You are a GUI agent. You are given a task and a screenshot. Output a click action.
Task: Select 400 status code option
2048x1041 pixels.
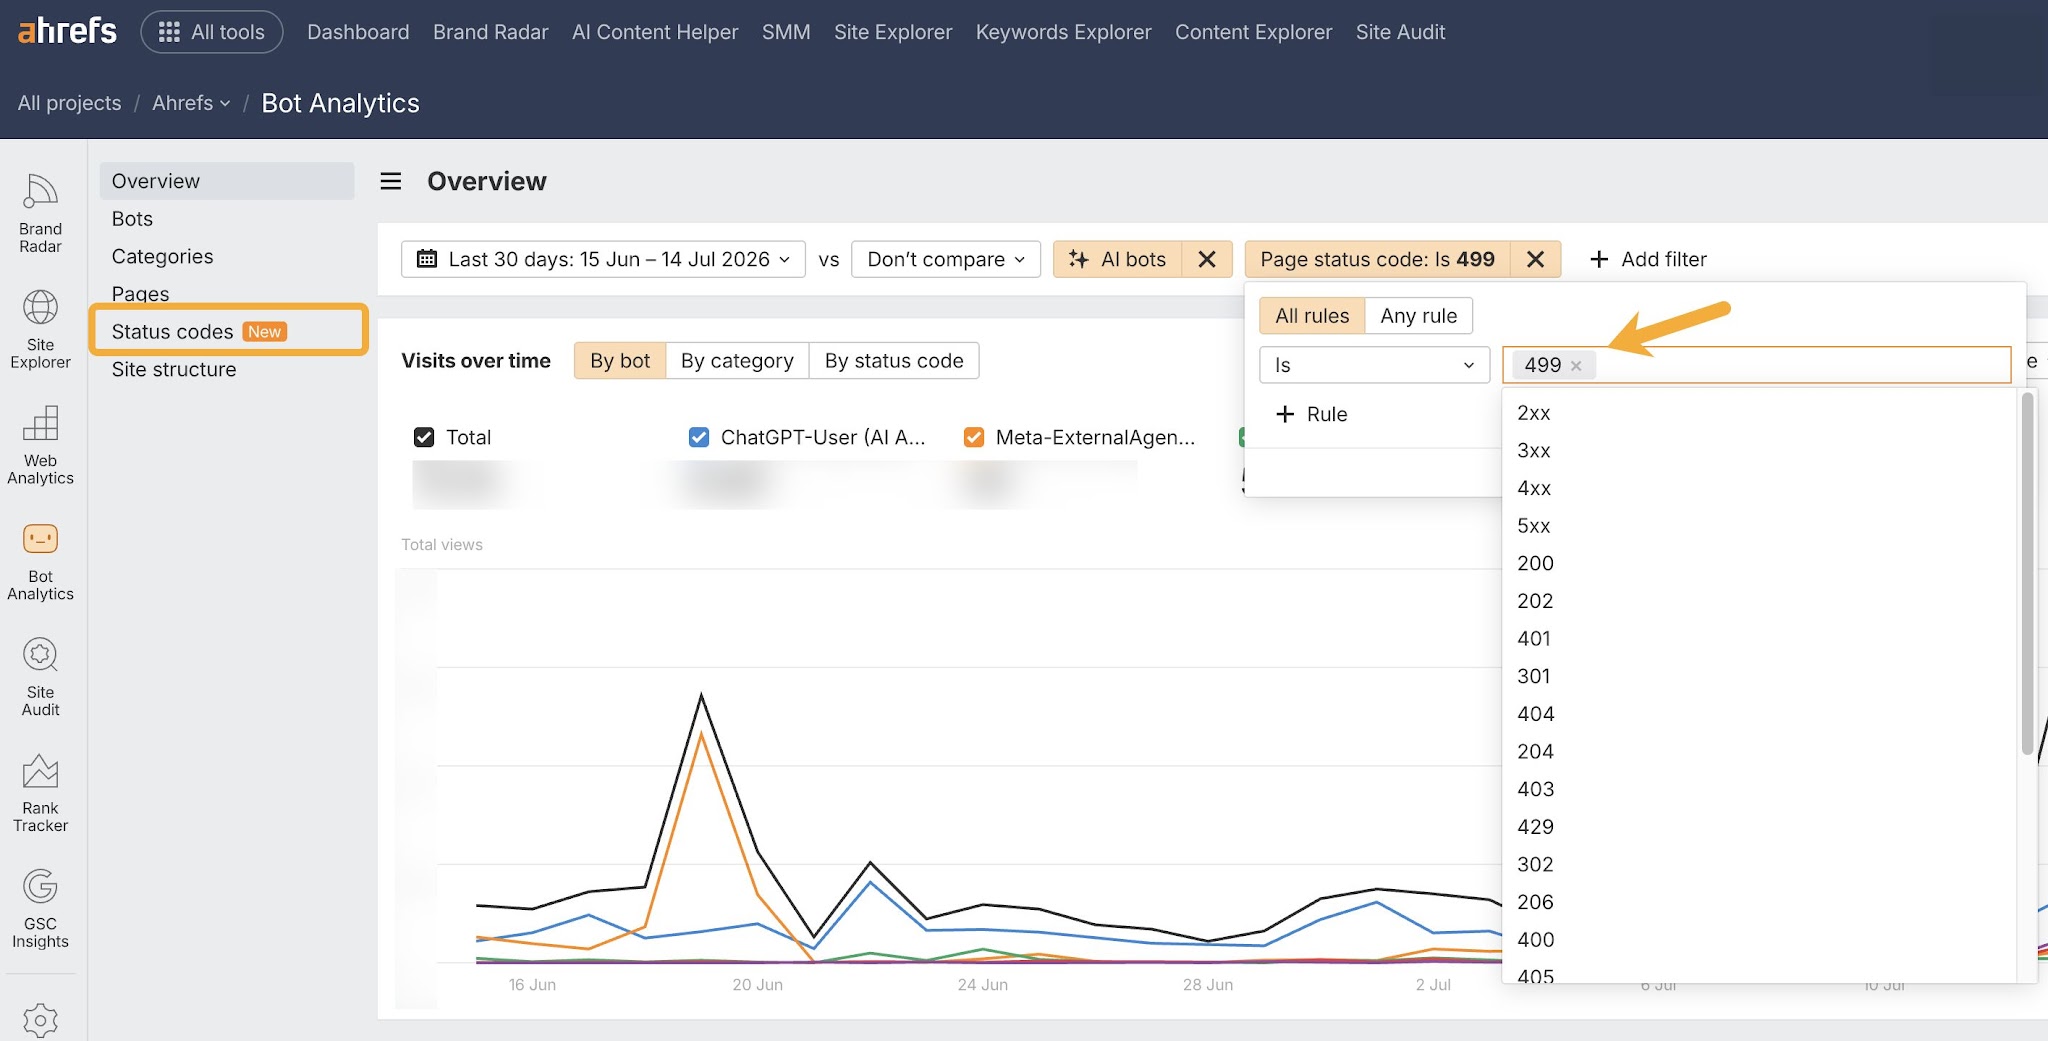[x=1535, y=940]
